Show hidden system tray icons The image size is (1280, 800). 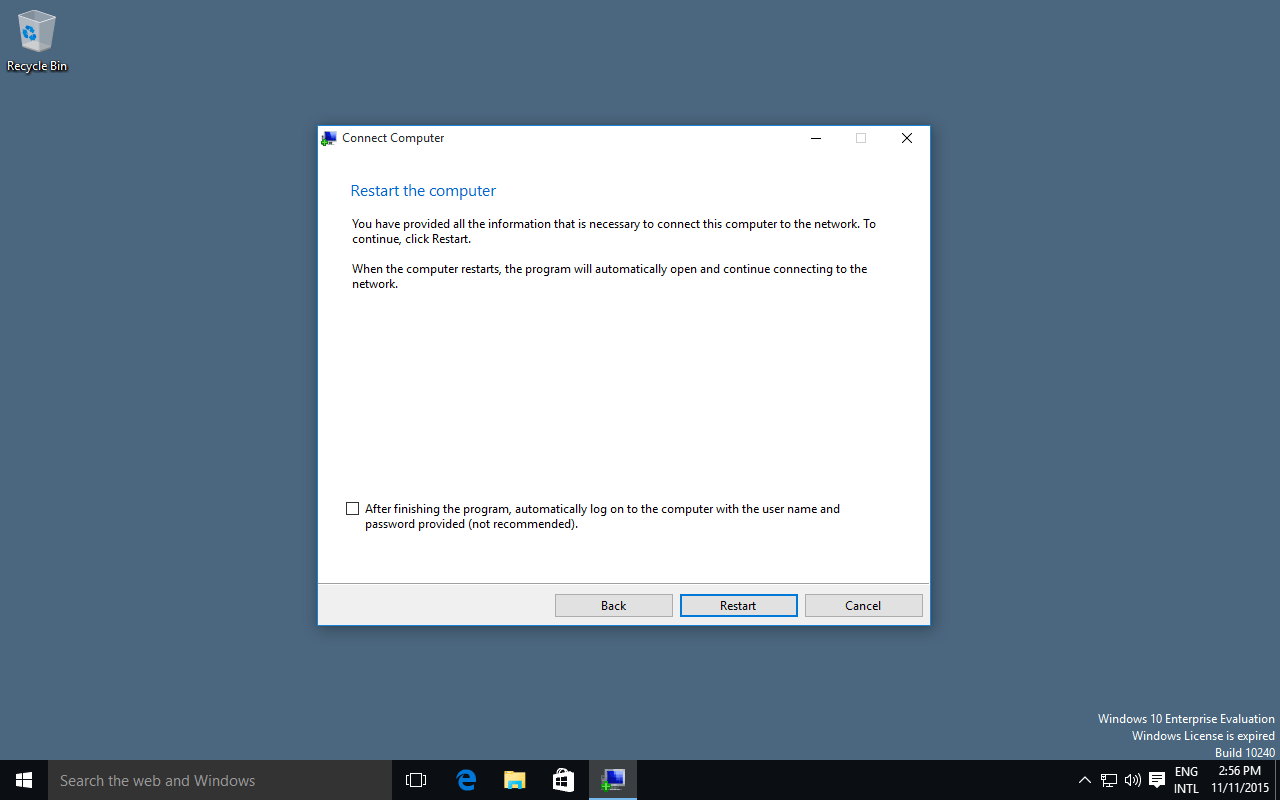pyautogui.click(x=1085, y=780)
